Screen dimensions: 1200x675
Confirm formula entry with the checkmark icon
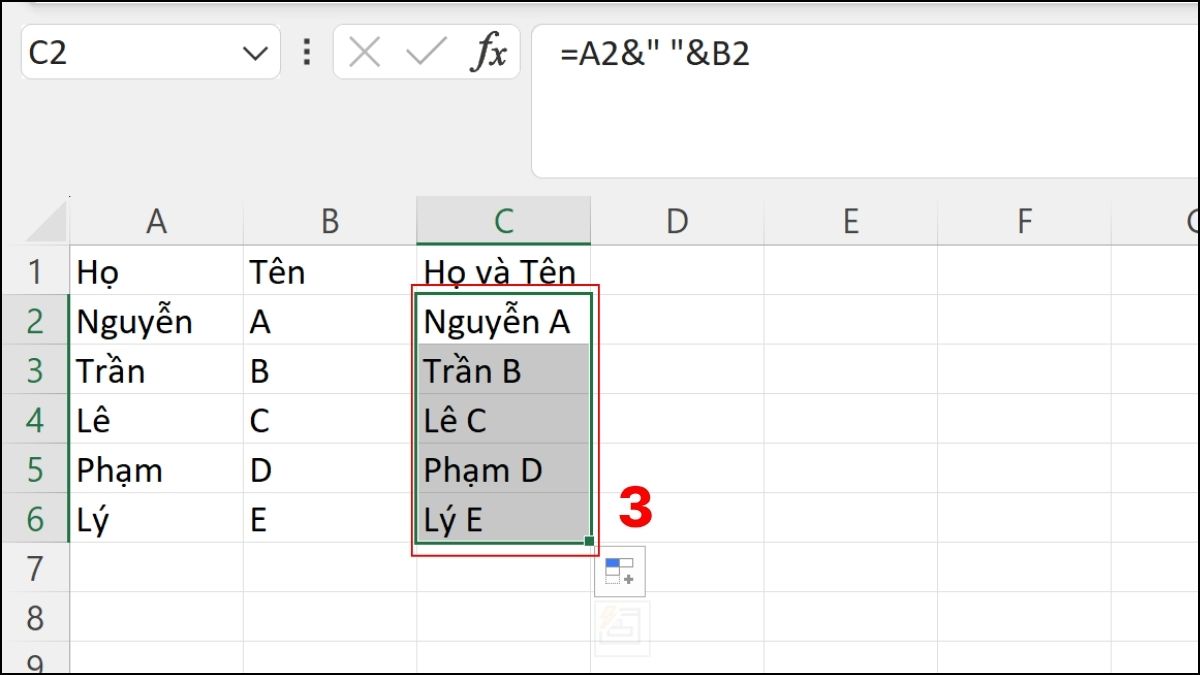pyautogui.click(x=425, y=53)
